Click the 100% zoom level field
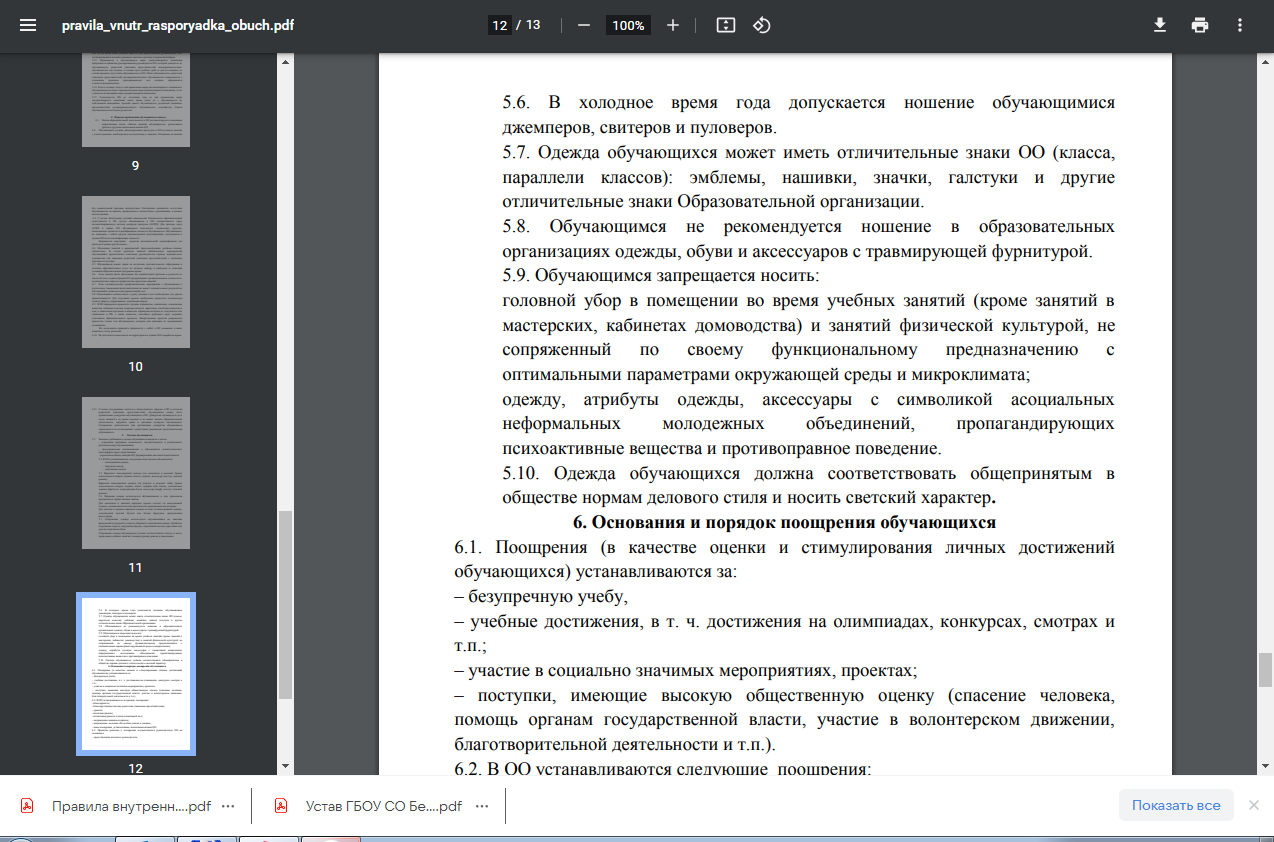This screenshot has width=1274, height=842. tap(628, 25)
